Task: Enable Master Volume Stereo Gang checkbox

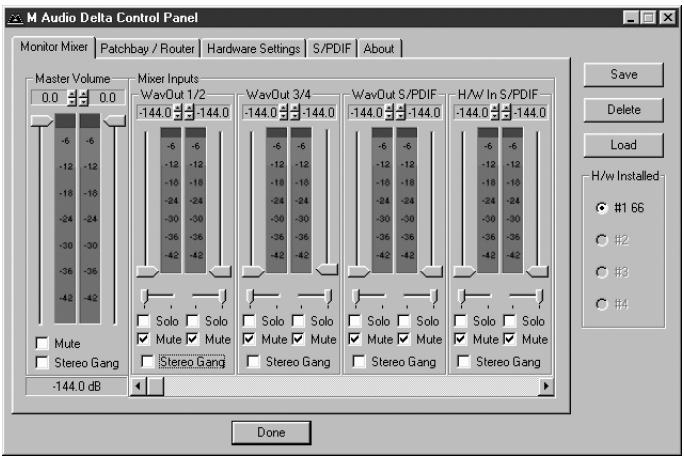Action: [42, 362]
